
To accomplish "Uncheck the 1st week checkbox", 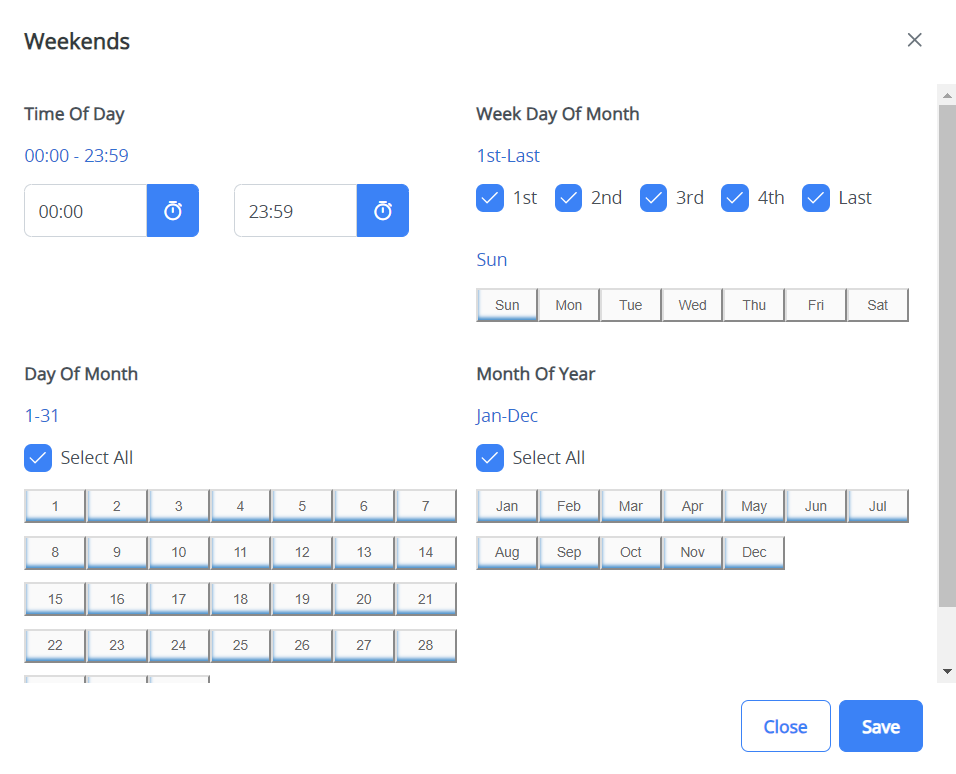I will (490, 198).
